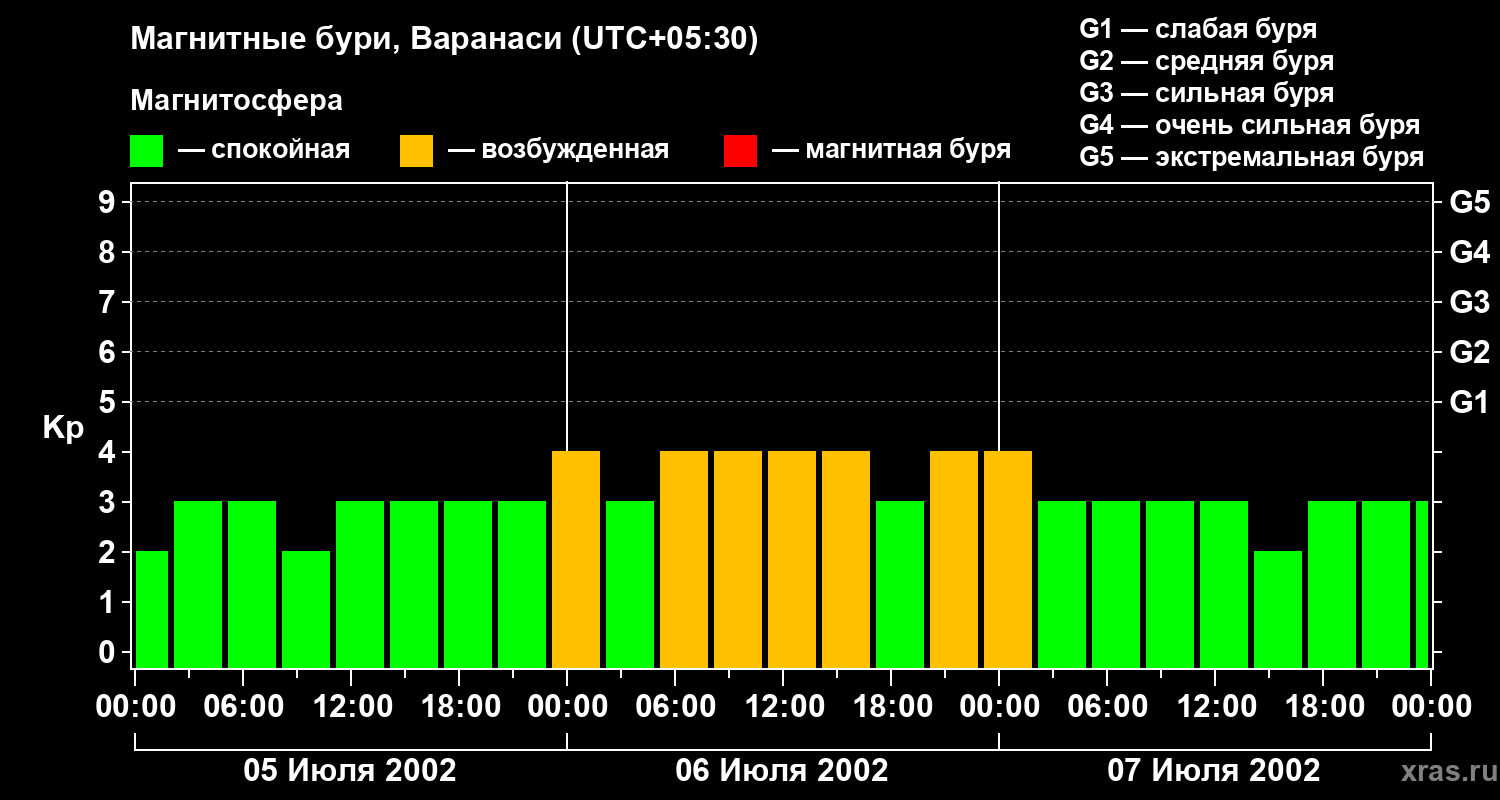Click the G4 label on the right axis
Screen dimensions: 1500x800
coord(1469,252)
